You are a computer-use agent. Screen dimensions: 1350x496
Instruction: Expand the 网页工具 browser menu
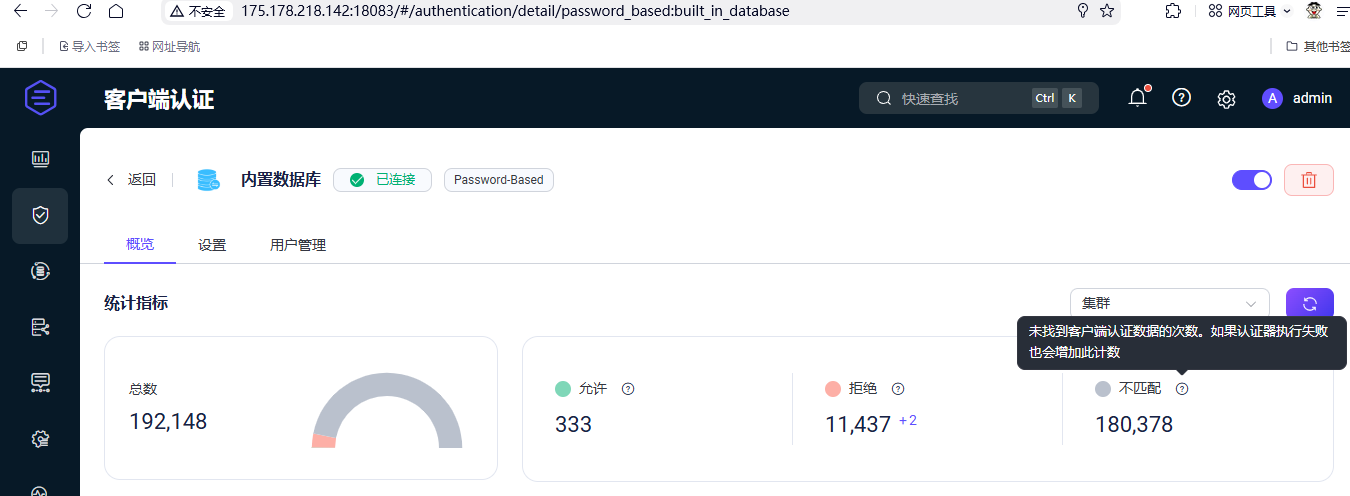1250,11
